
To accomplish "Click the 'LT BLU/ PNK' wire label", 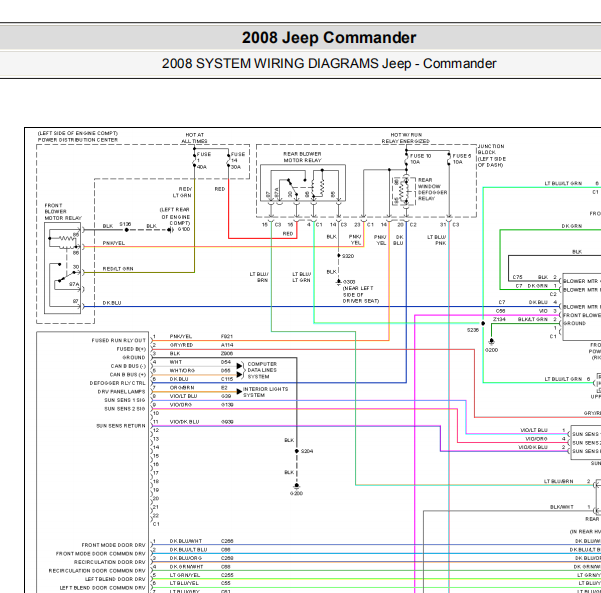I will [x=437, y=240].
